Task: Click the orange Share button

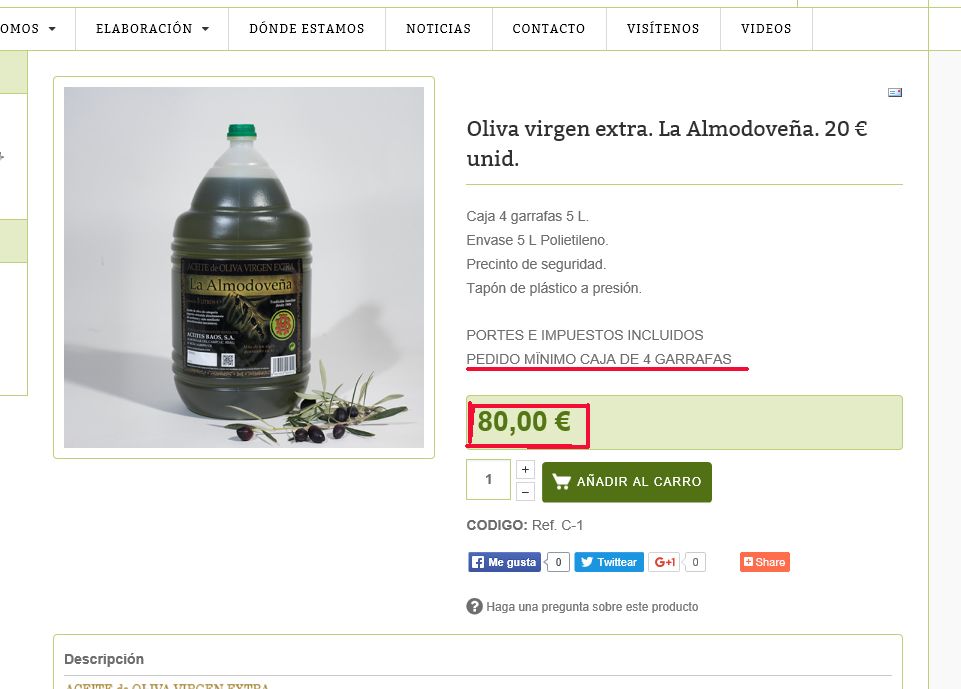Action: coord(765,562)
